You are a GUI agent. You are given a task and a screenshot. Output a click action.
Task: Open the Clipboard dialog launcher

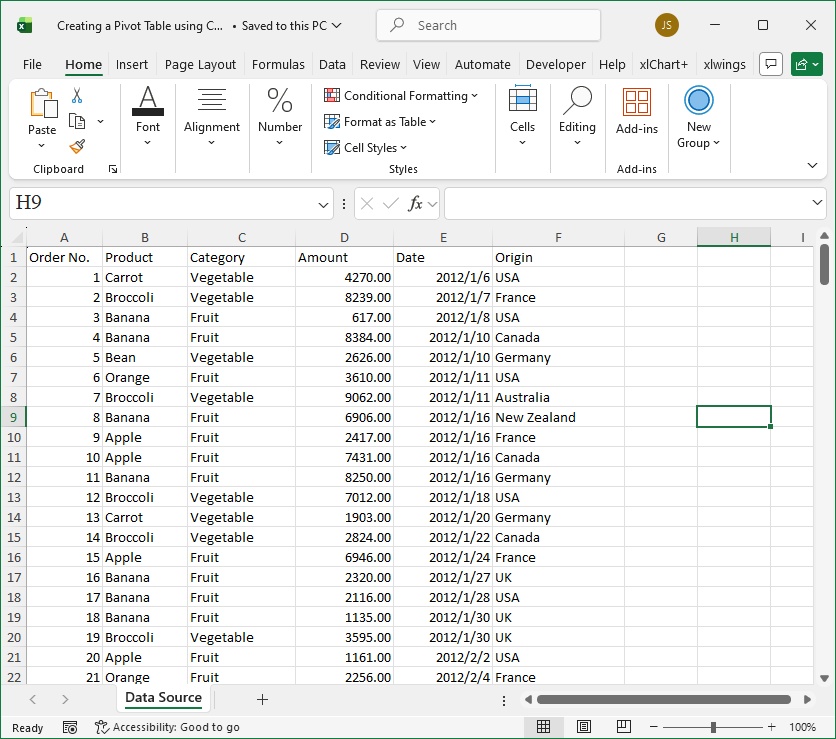pos(112,169)
